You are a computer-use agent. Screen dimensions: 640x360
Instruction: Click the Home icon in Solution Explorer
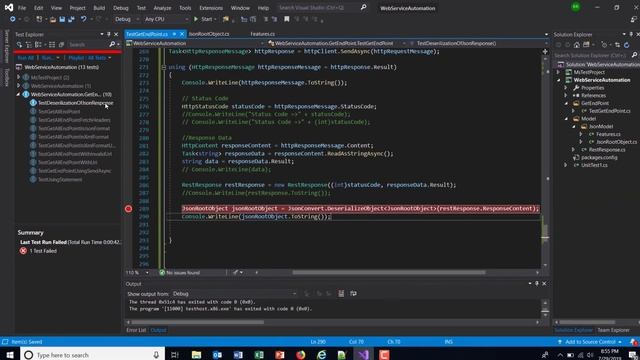coord(577,45)
